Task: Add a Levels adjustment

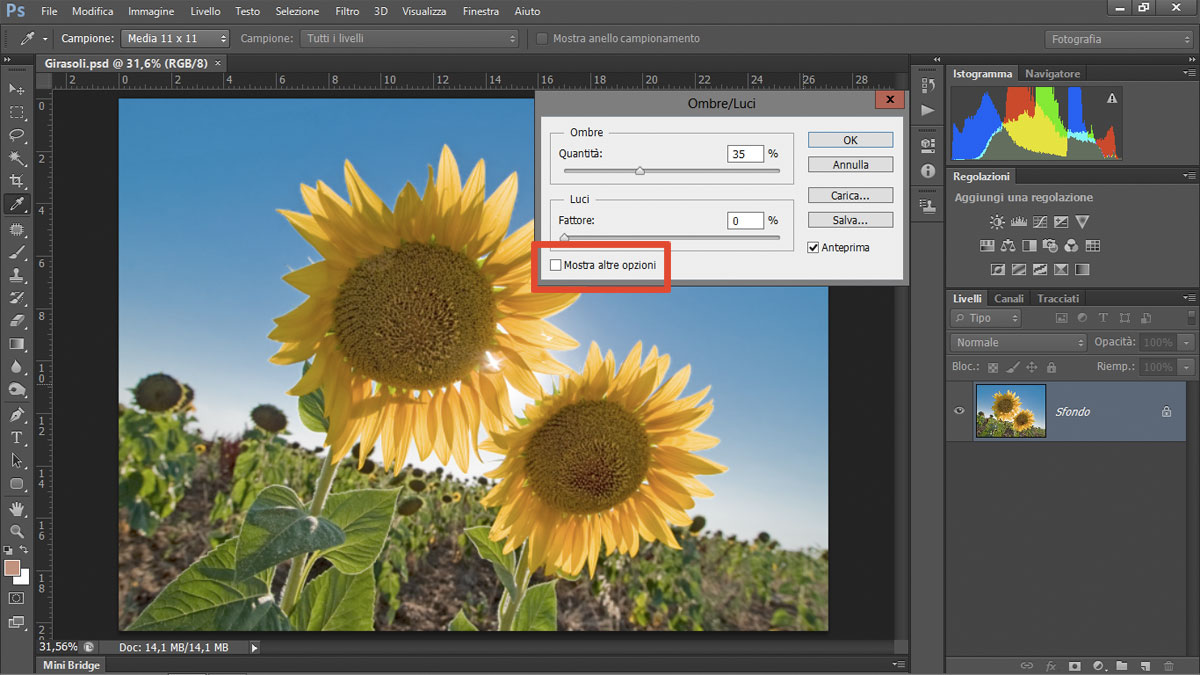Action: (x=1019, y=222)
